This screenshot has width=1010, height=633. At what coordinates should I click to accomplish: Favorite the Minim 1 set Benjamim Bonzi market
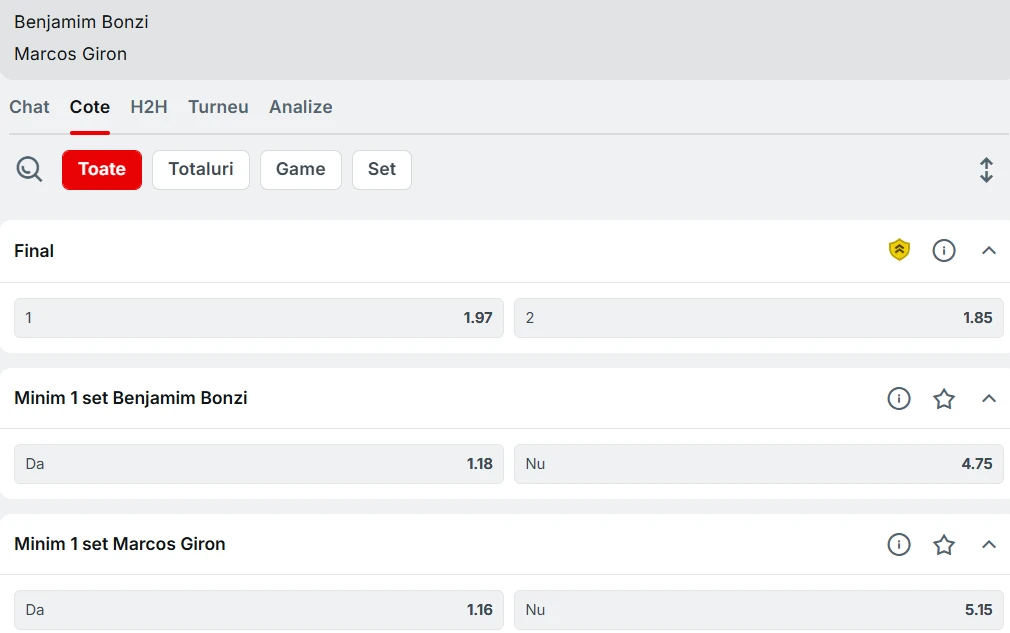coord(944,399)
